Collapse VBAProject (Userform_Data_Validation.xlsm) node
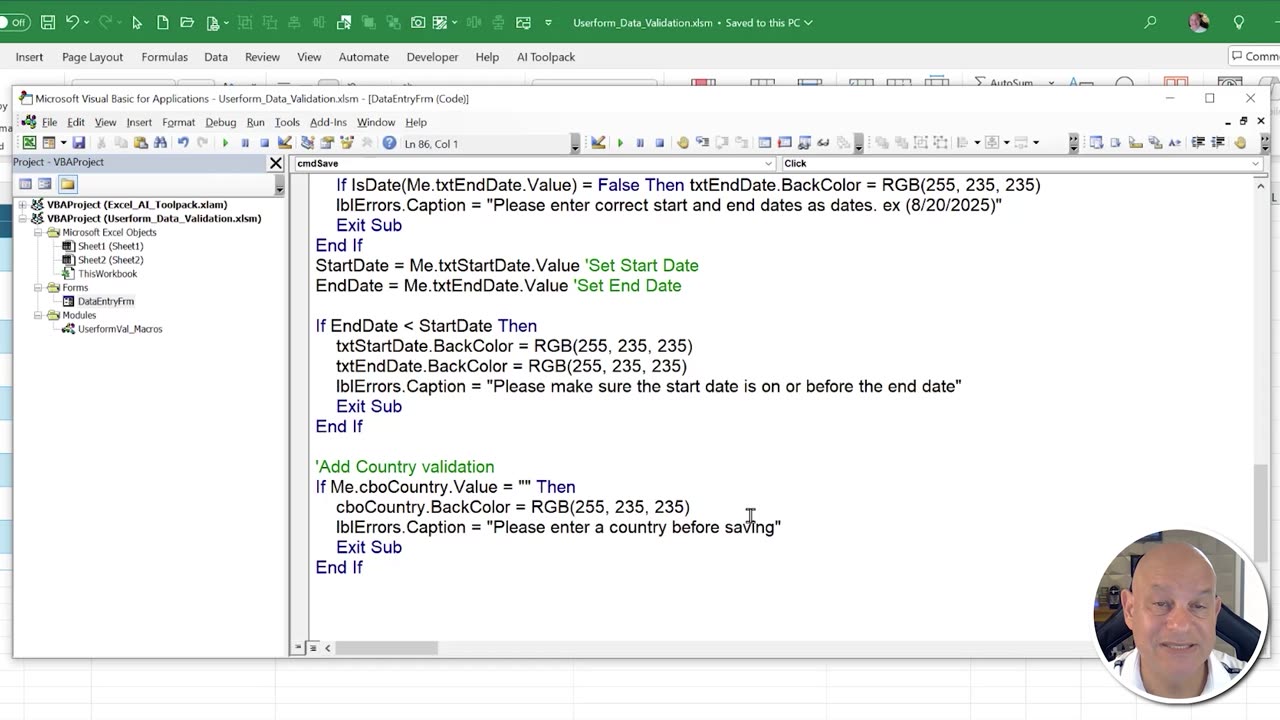The width and height of the screenshot is (1280, 720). (22, 218)
